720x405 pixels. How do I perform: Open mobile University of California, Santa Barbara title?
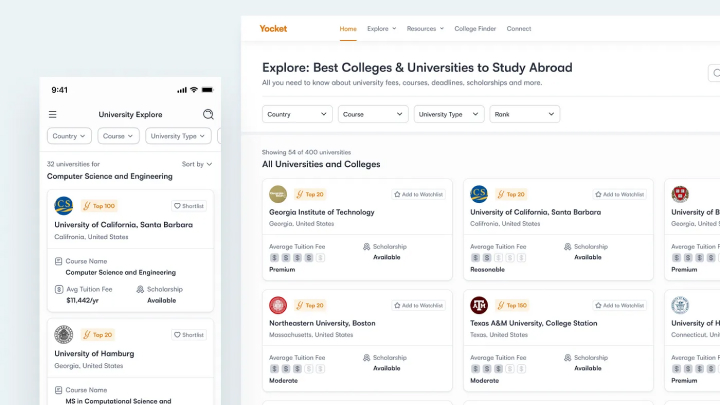tap(124, 225)
